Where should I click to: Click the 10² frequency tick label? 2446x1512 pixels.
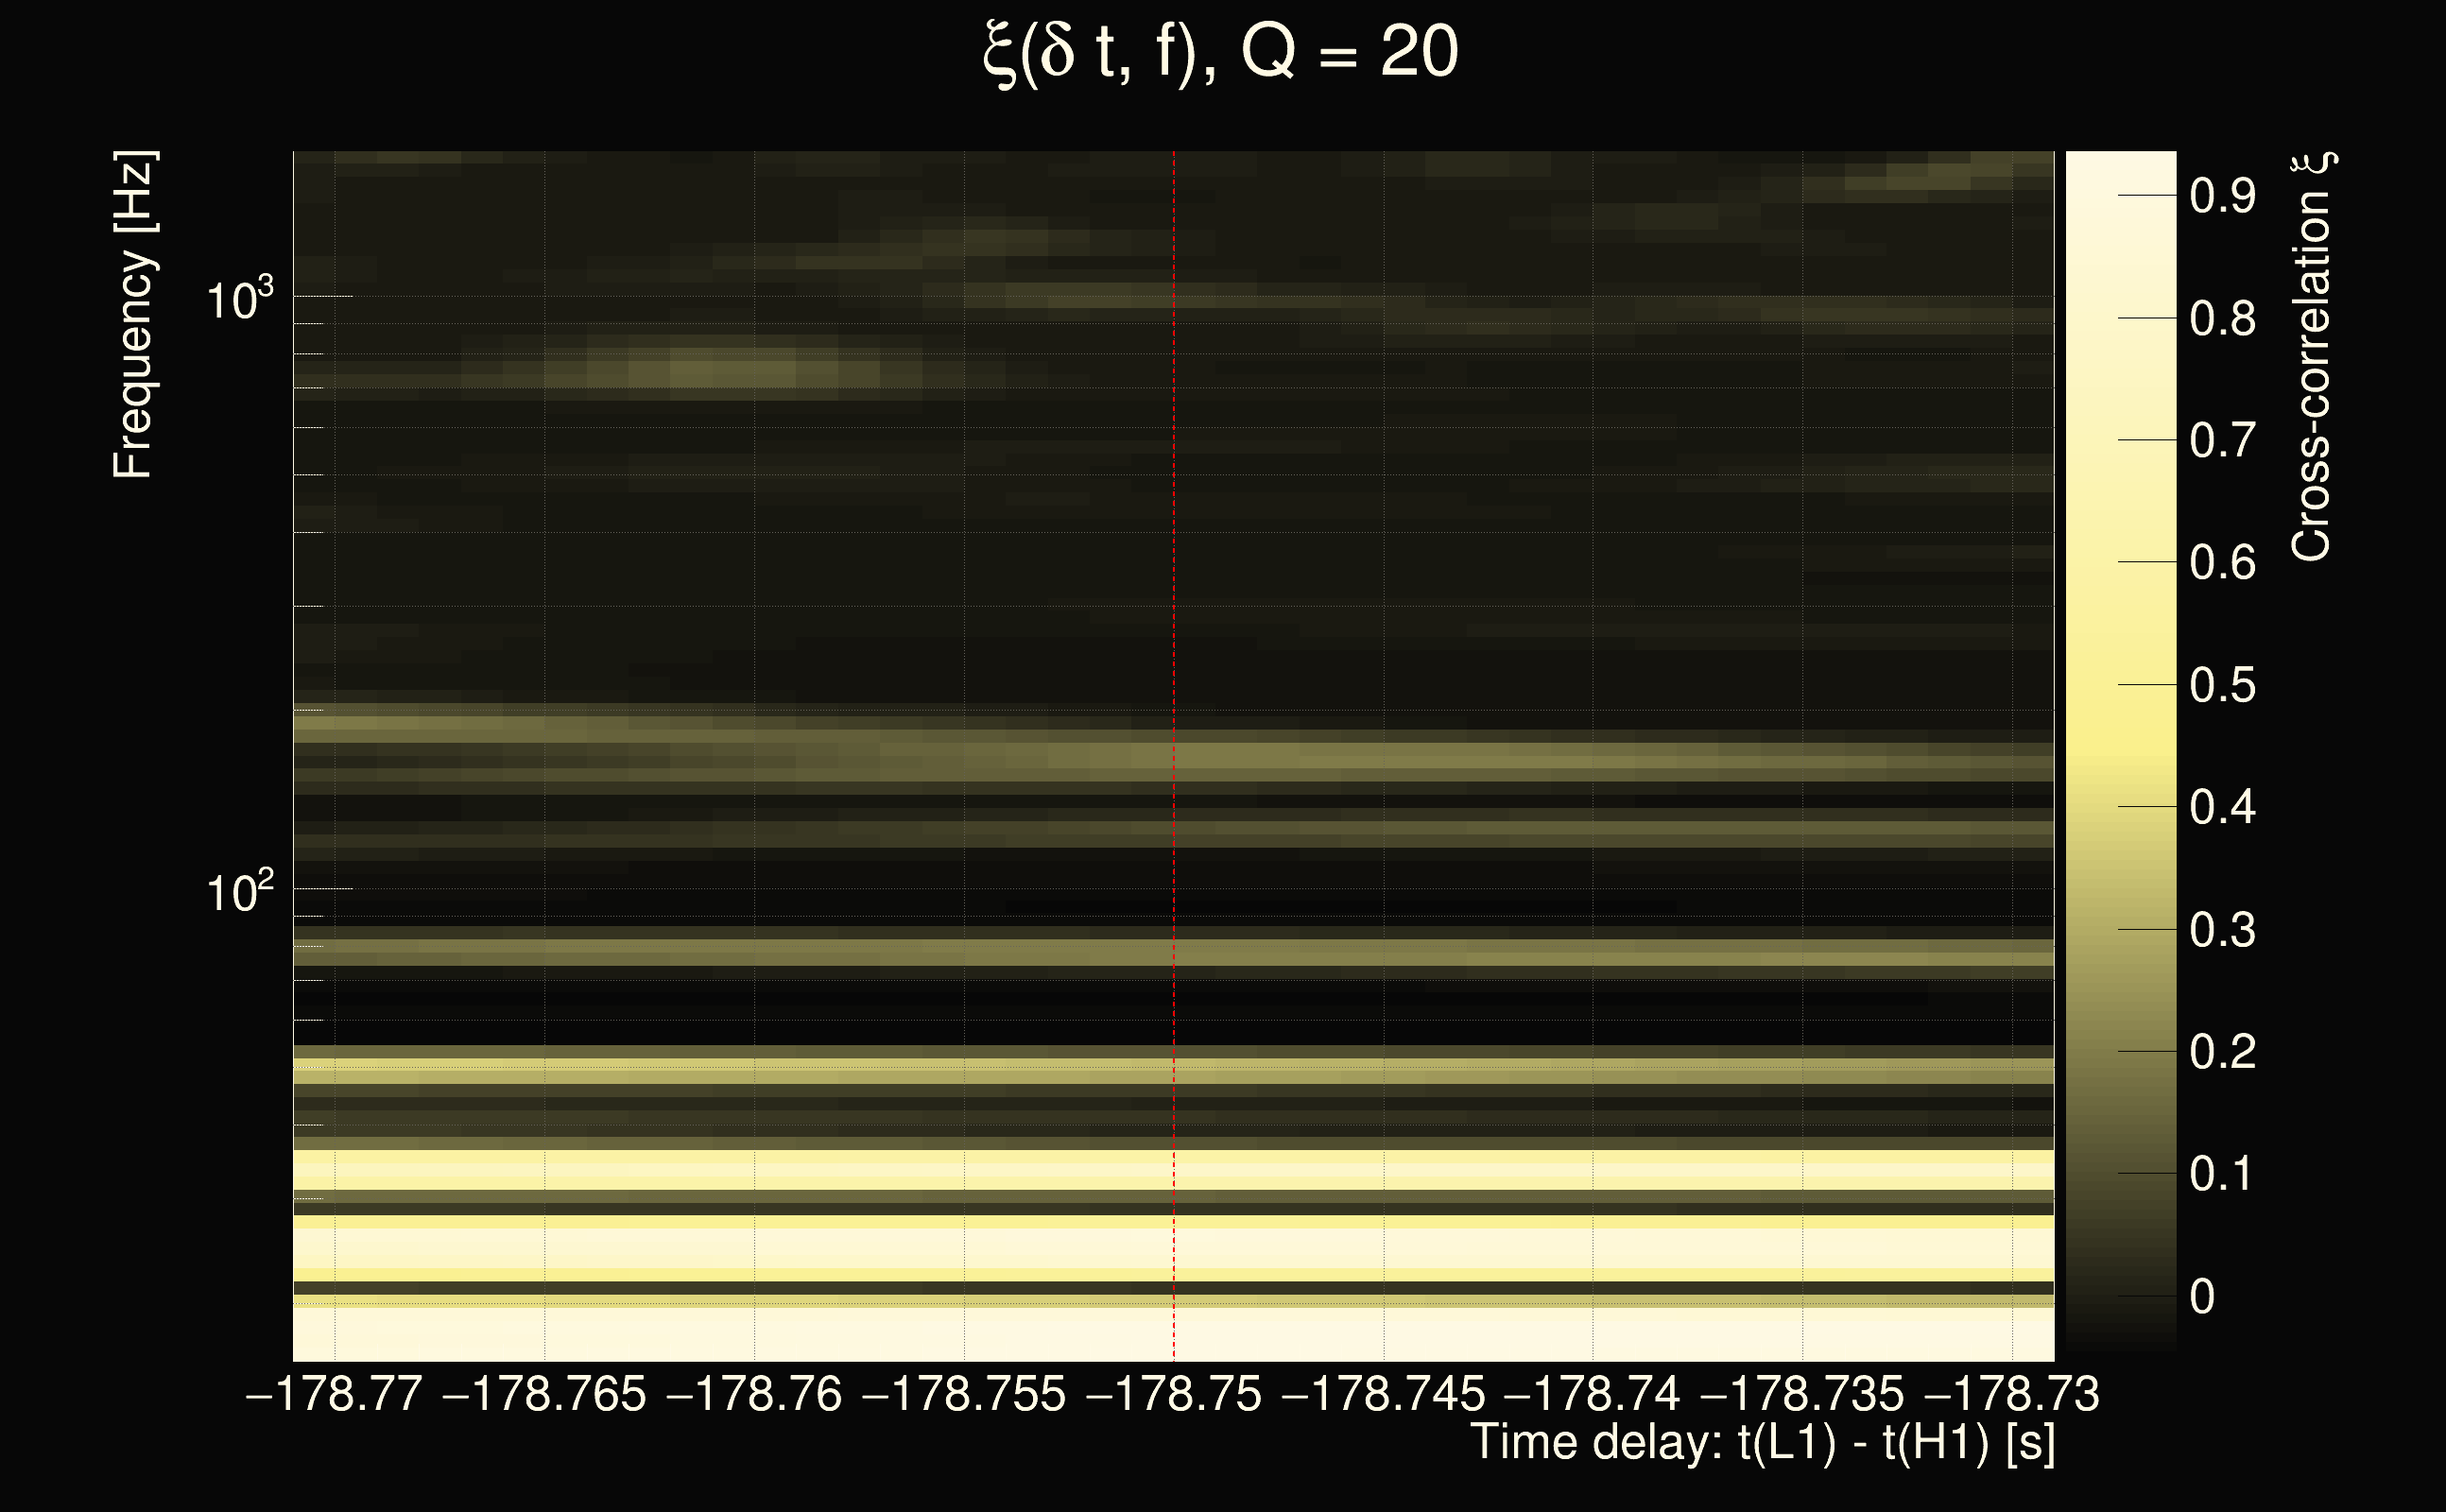[x=239, y=891]
